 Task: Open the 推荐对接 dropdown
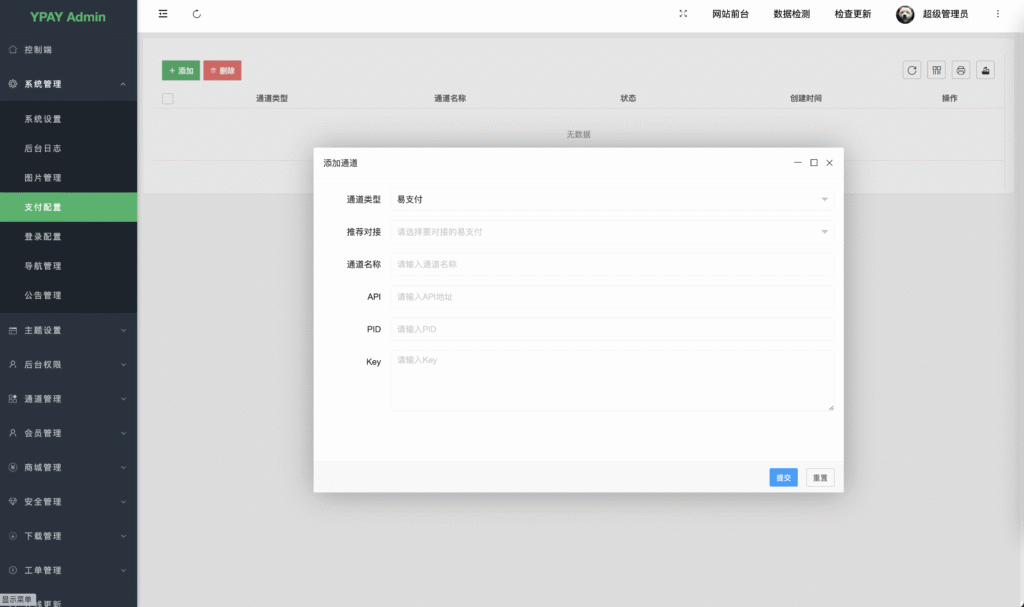[x=612, y=232]
